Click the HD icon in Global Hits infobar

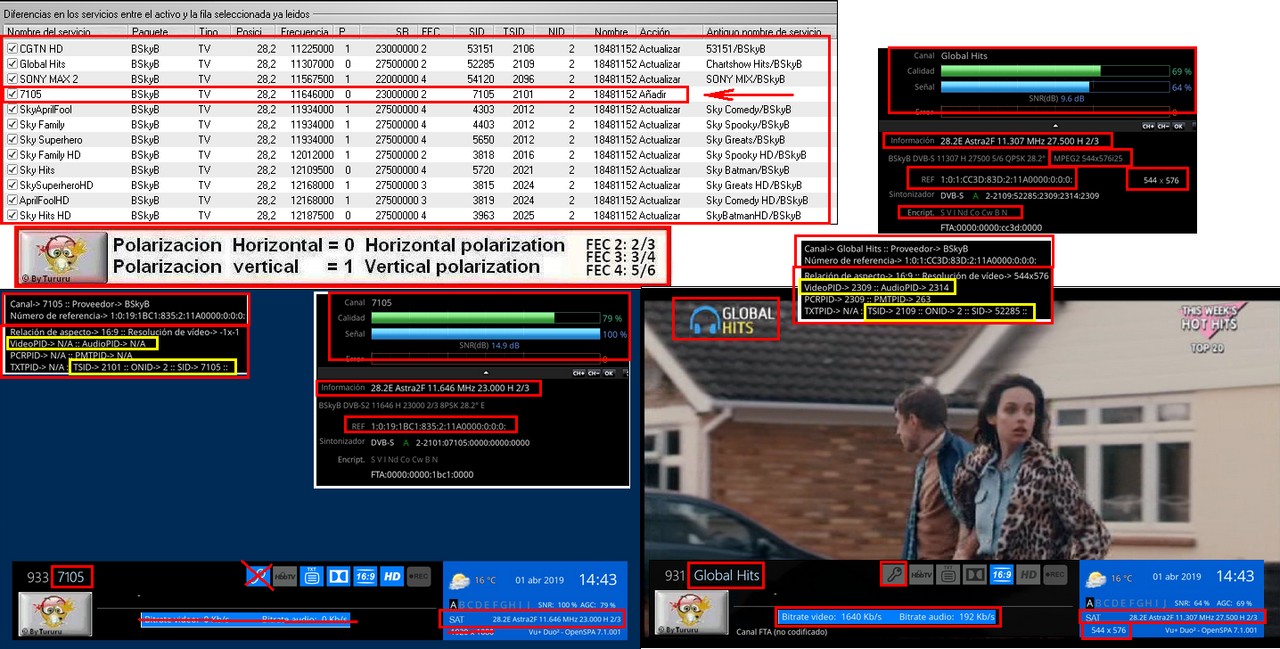pos(1028,575)
